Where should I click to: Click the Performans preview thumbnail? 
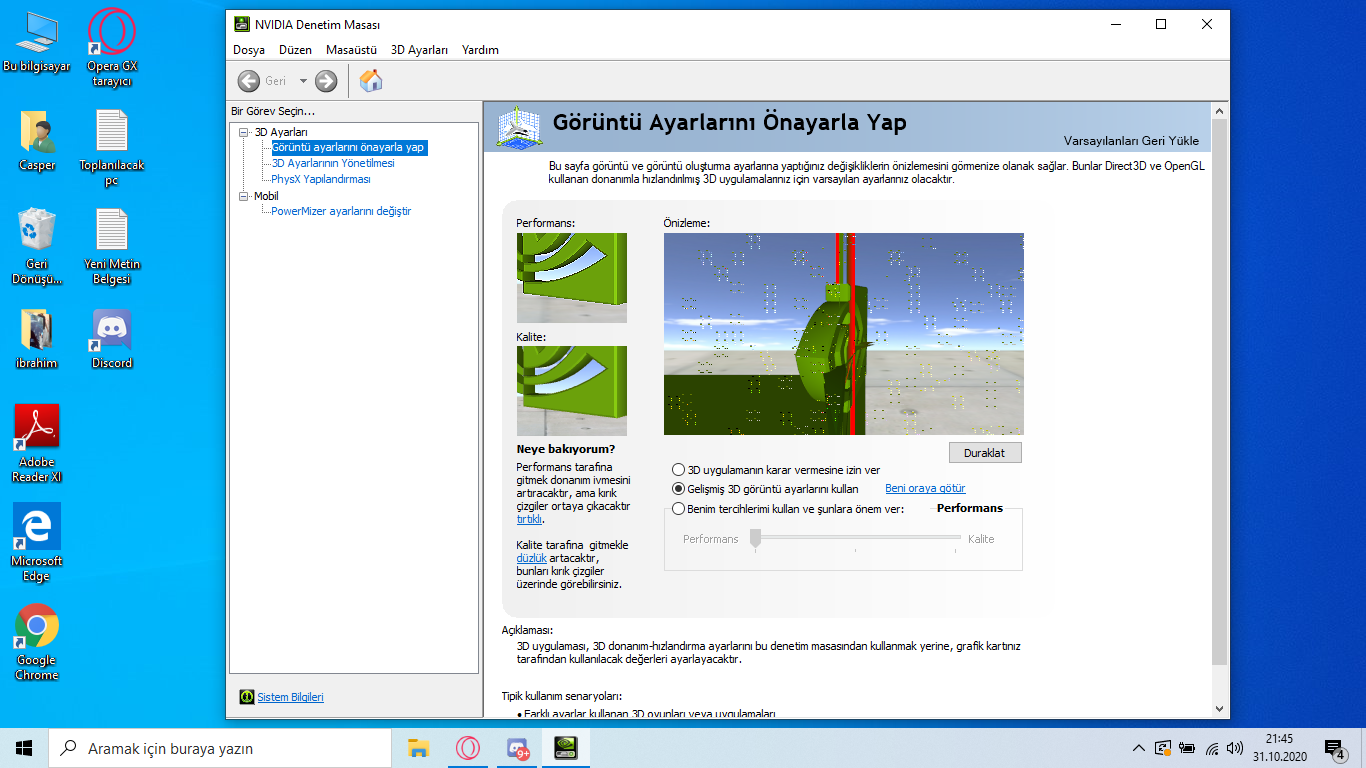tap(572, 278)
